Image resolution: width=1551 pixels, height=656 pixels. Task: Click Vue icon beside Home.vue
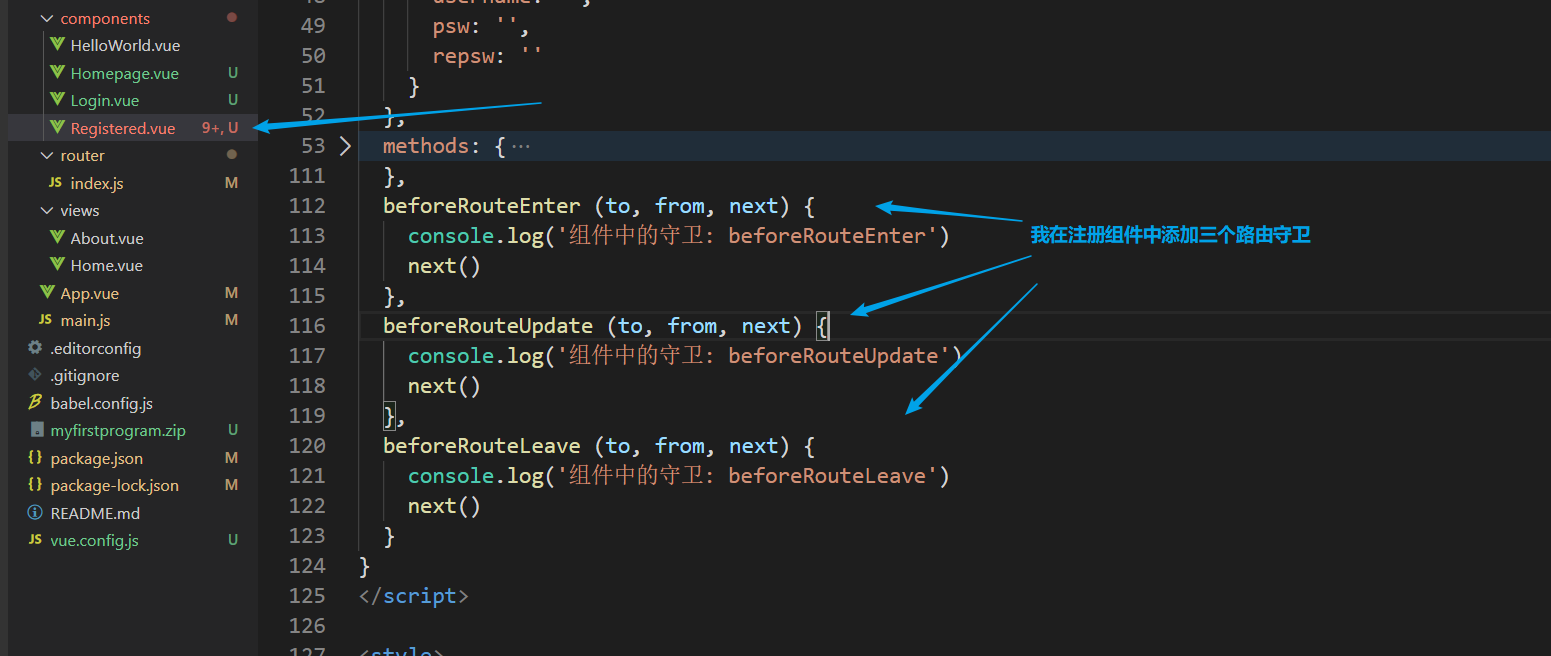click(57, 265)
